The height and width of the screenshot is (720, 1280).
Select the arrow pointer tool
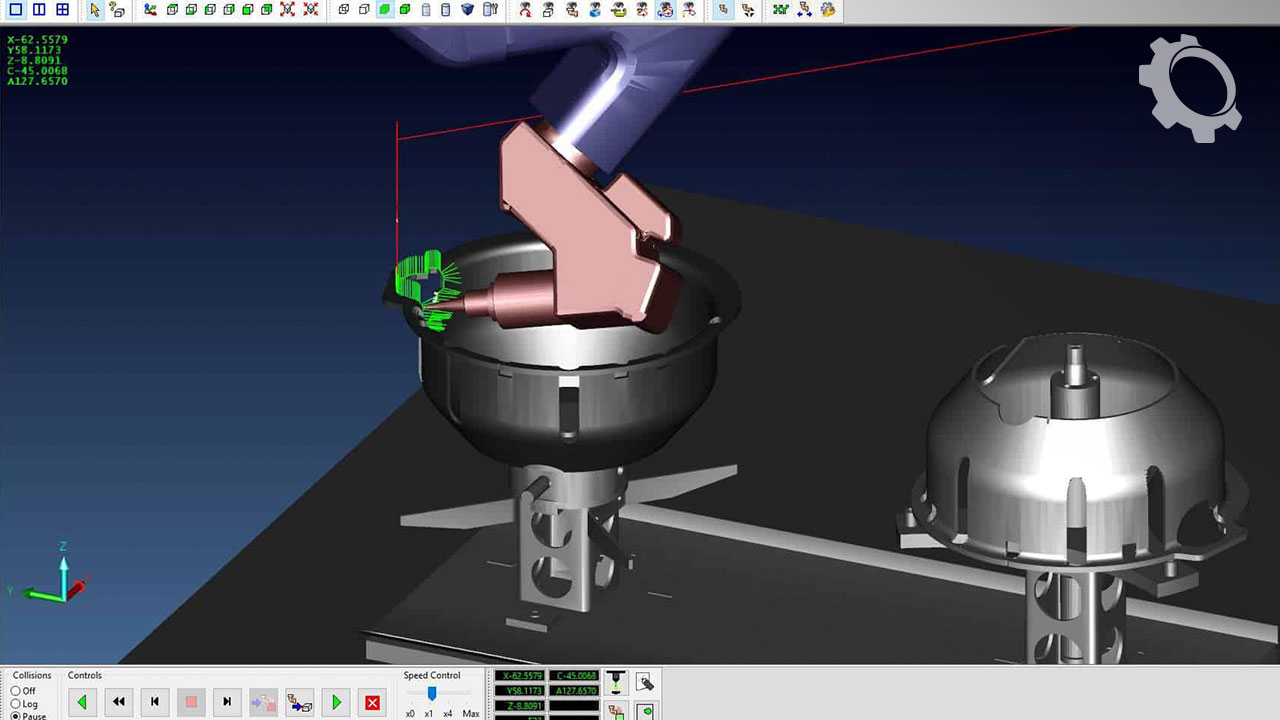pos(95,10)
